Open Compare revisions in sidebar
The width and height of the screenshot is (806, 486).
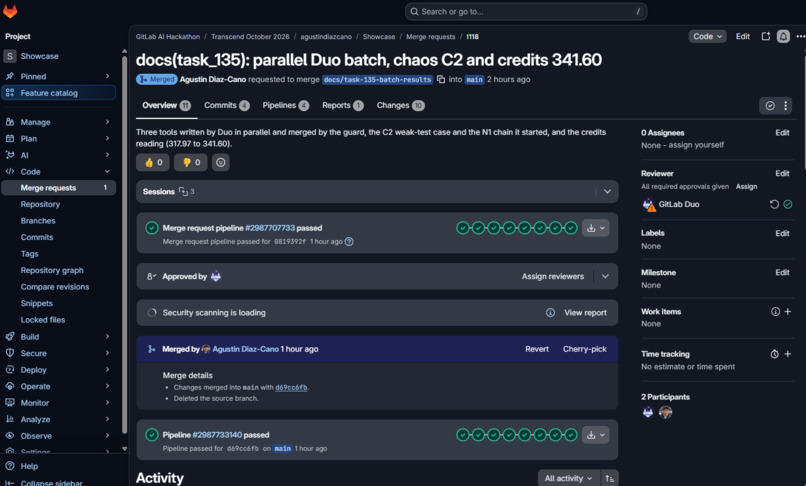pos(54,286)
